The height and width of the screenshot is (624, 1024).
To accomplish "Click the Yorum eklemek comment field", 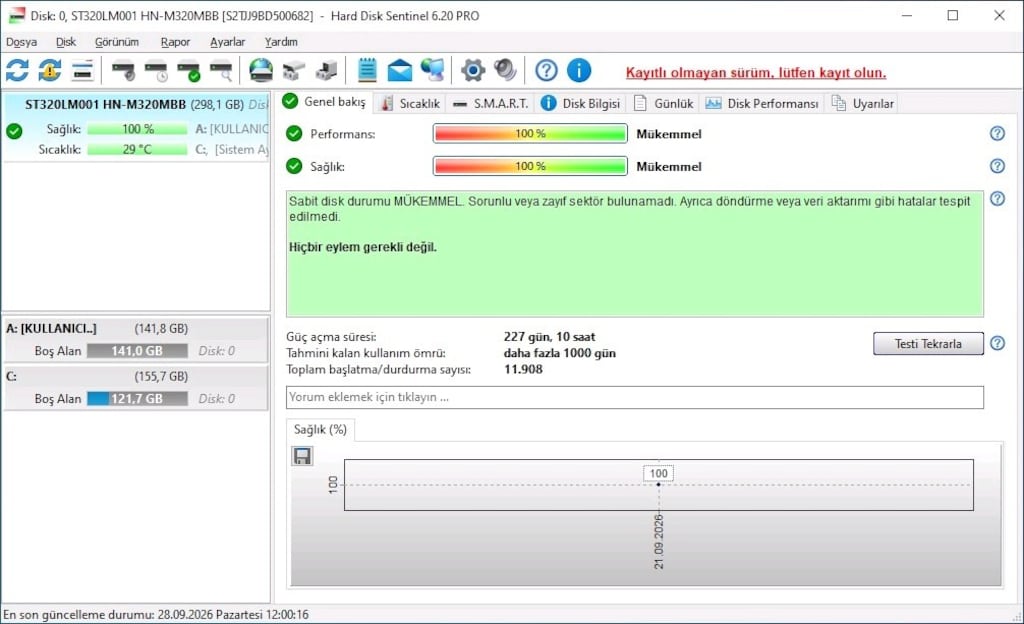I will tap(635, 398).
